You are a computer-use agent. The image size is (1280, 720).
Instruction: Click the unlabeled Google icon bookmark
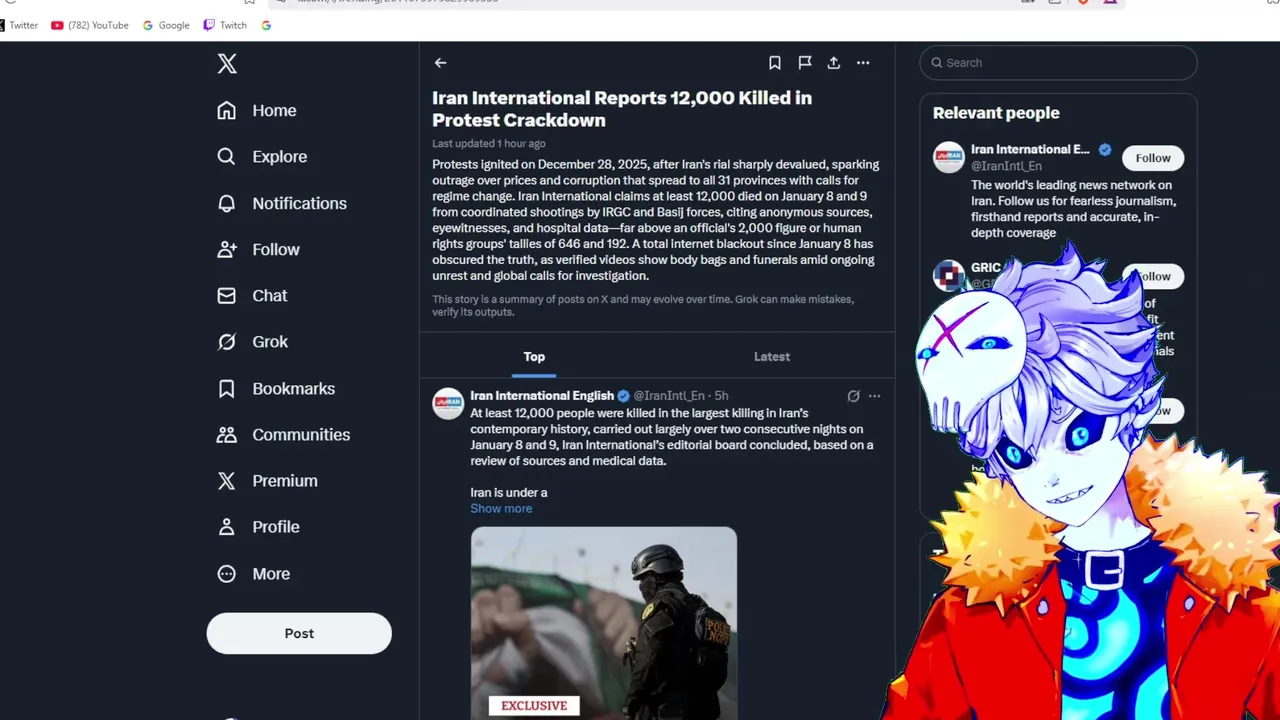click(x=266, y=25)
